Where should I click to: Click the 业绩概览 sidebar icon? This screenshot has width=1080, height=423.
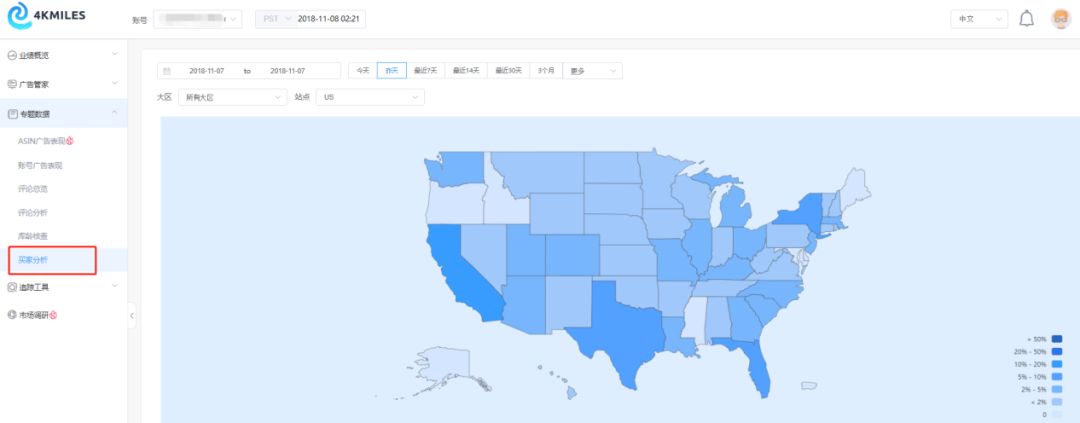(x=12, y=55)
